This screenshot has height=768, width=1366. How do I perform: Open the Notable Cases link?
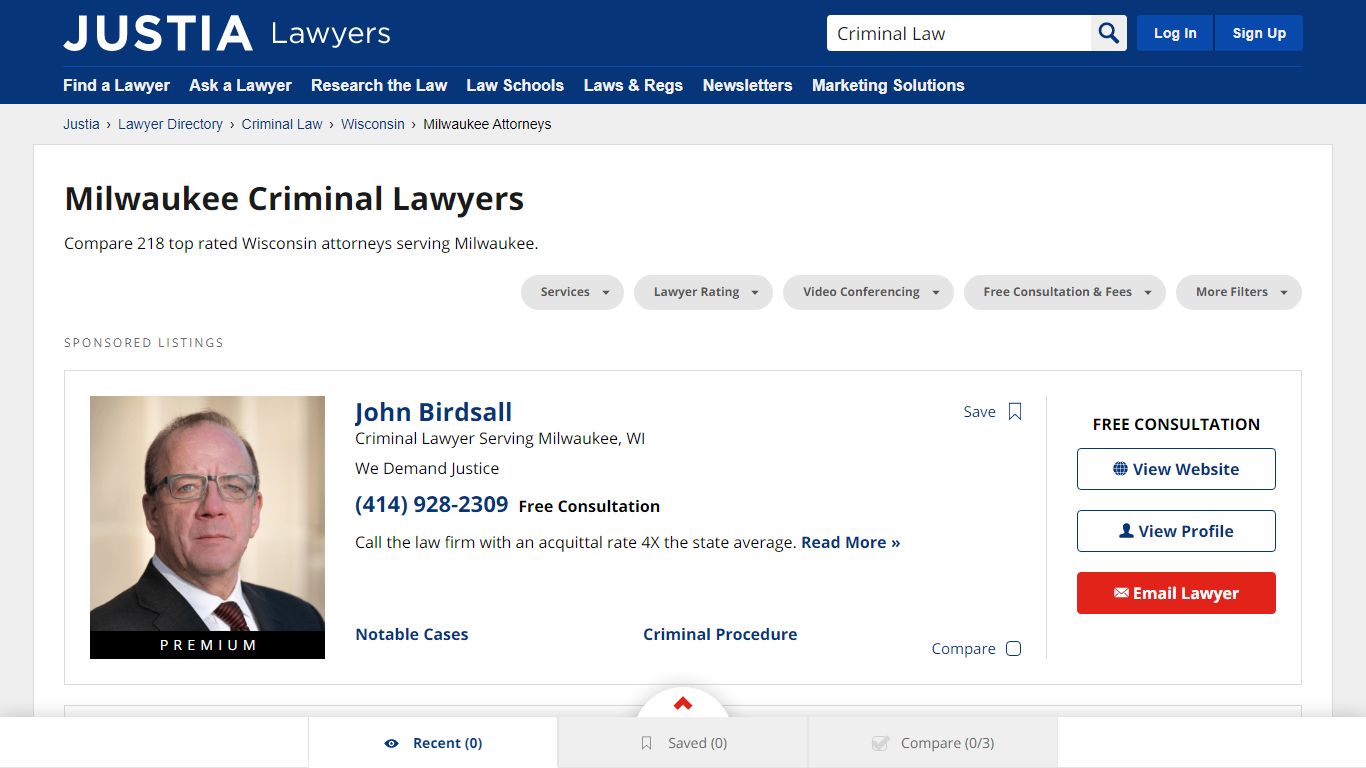point(412,634)
